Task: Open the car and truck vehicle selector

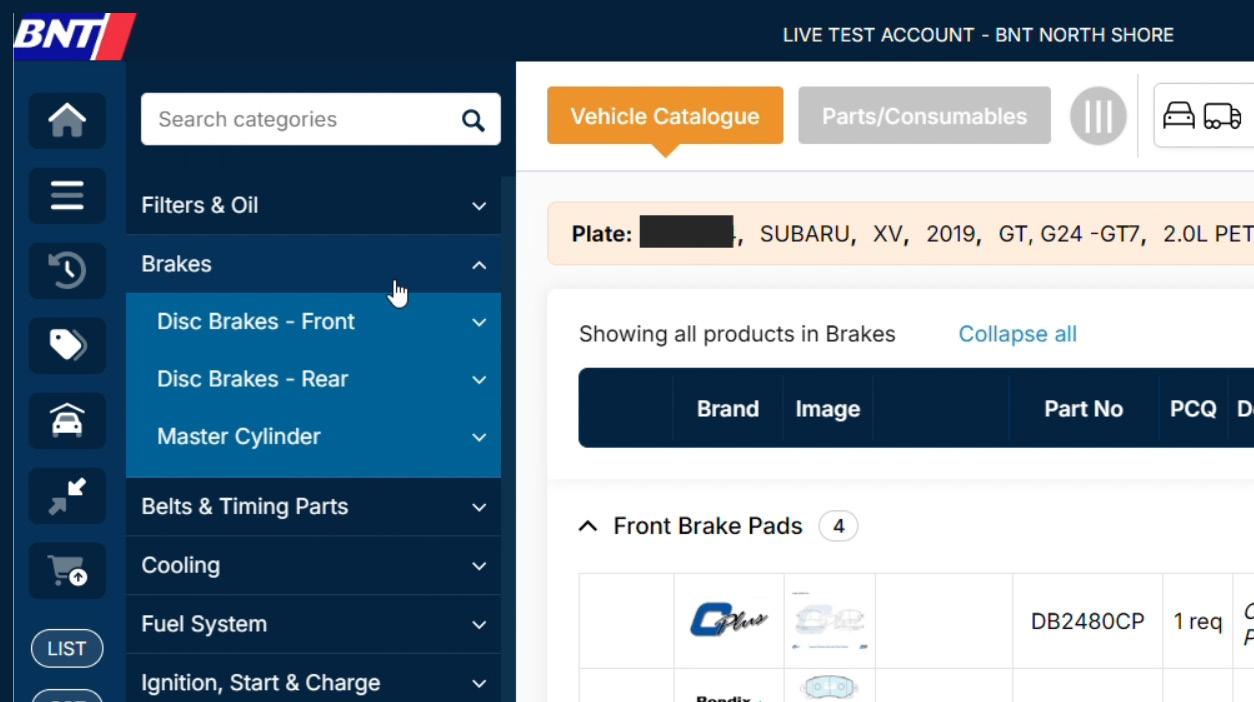Action: coord(1202,116)
